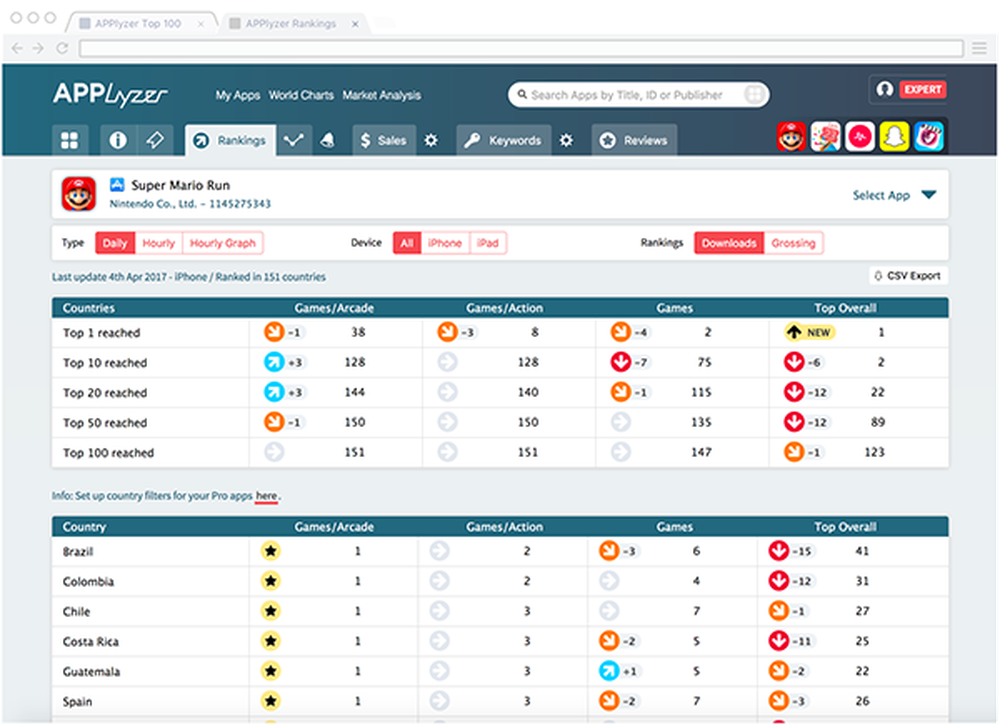Image resolution: width=1000 pixels, height=725 pixels.
Task: Click the Top 100 reached row label
Action: click(x=108, y=453)
